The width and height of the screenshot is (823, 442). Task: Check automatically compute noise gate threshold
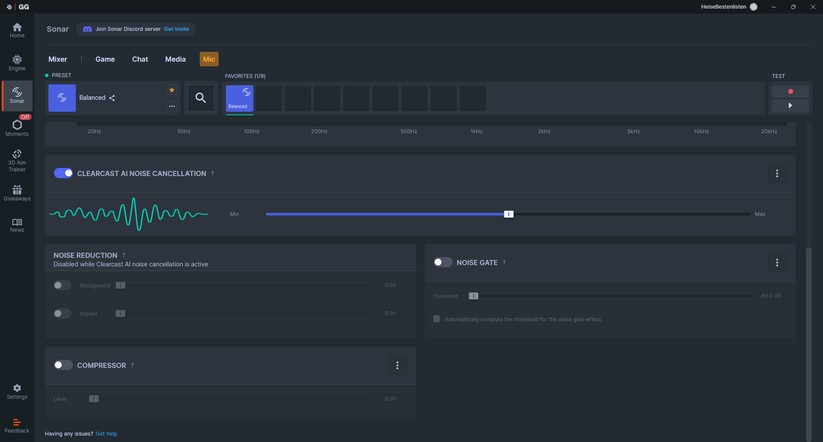click(x=437, y=319)
